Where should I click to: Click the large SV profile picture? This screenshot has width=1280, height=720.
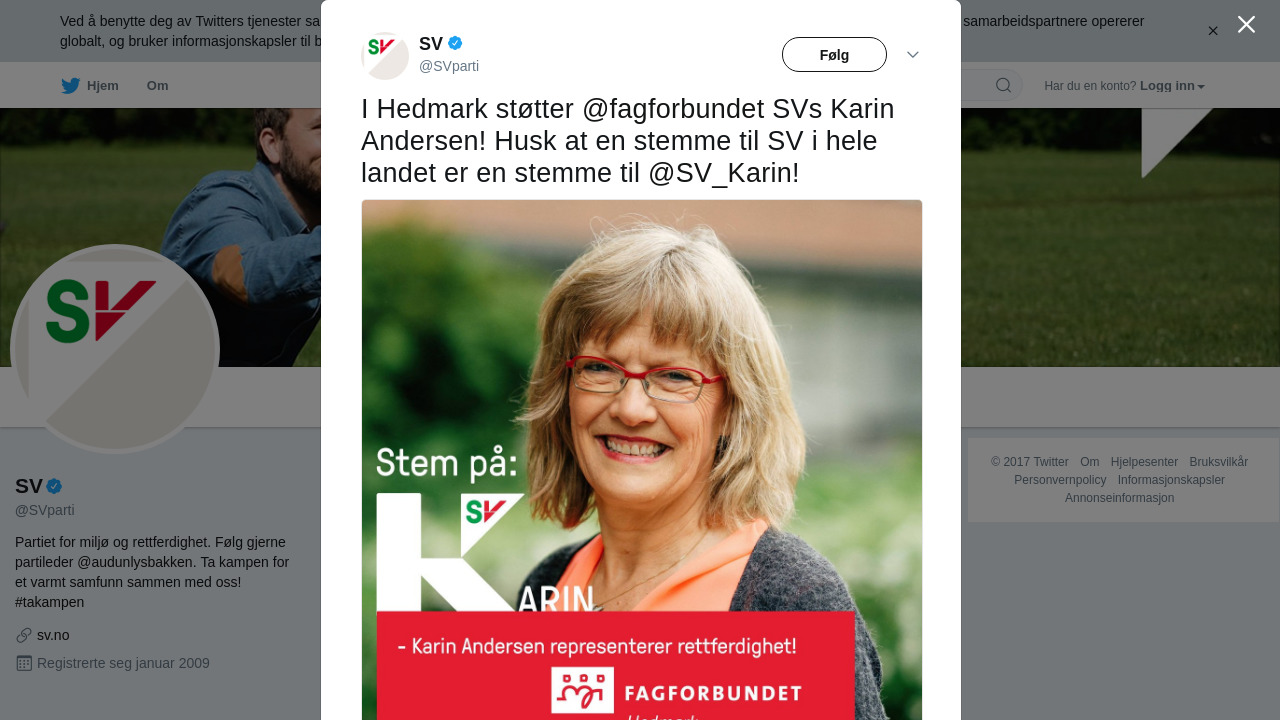click(x=115, y=349)
